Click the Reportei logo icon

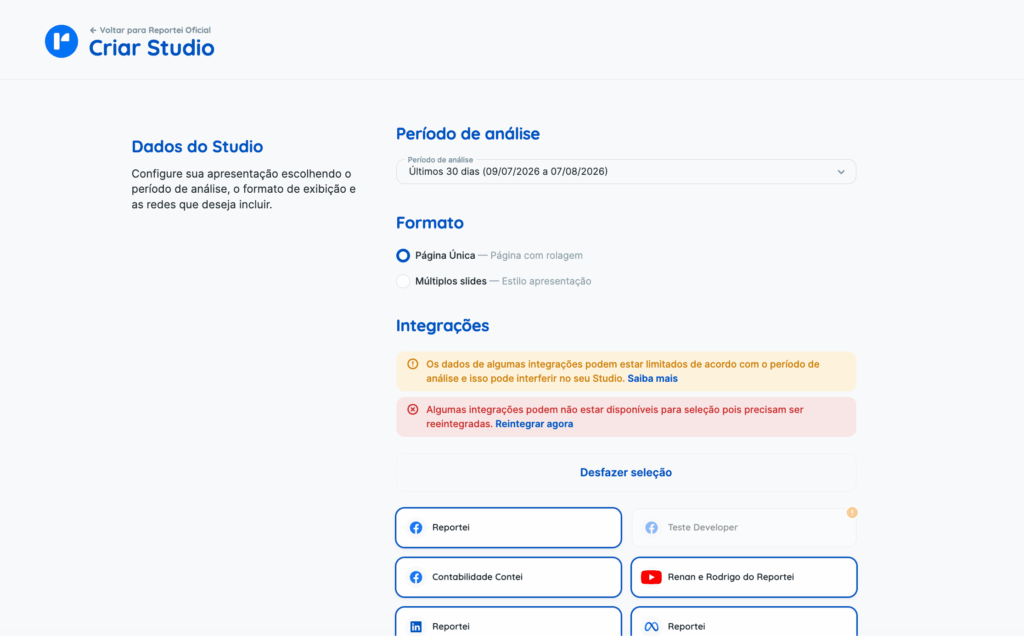click(61, 41)
